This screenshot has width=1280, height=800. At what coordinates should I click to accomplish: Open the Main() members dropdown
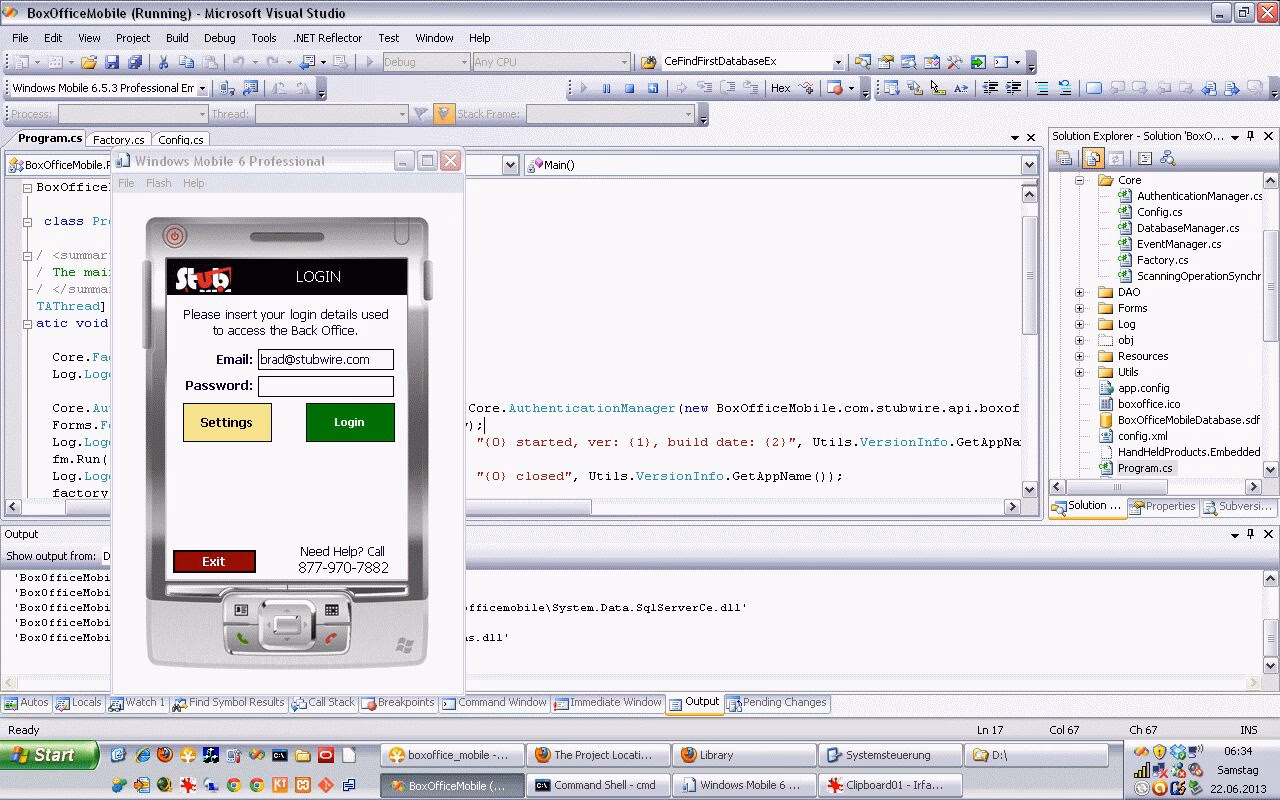click(1029, 165)
